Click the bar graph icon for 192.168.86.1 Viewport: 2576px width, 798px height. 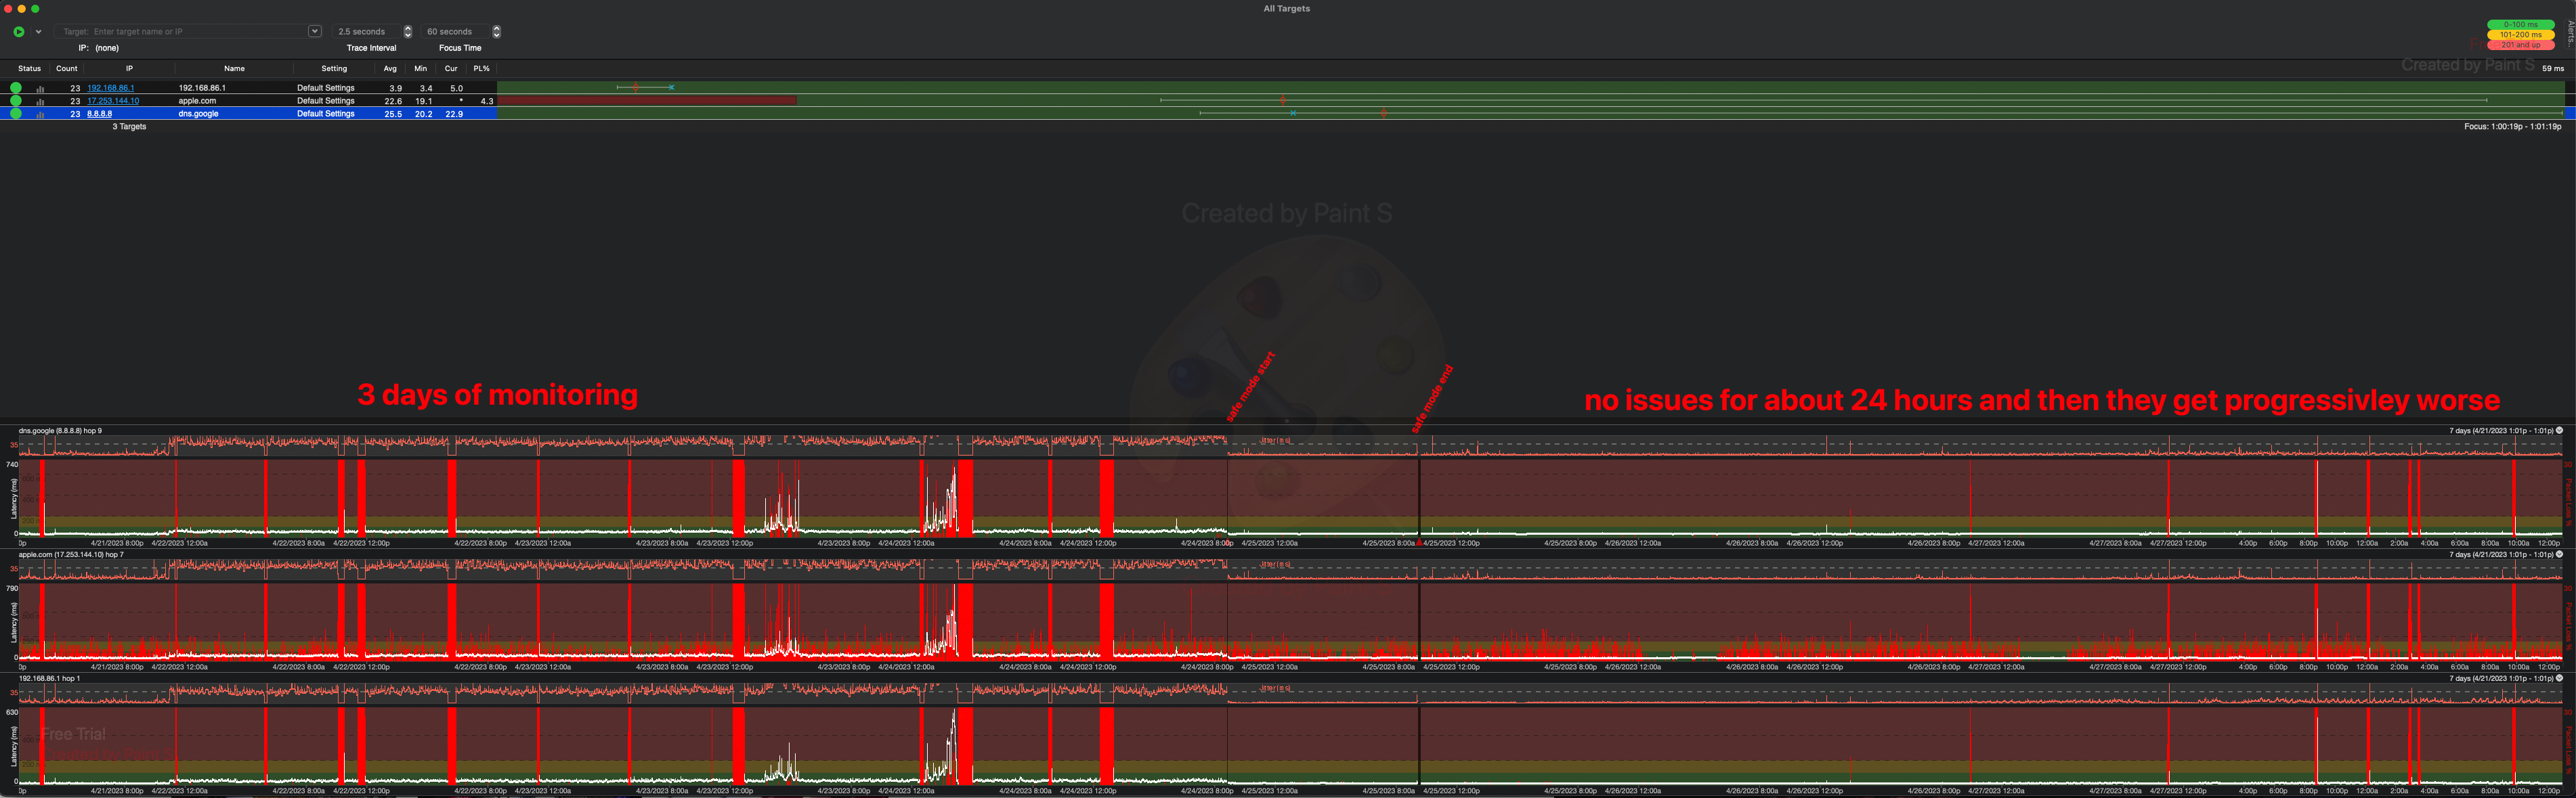pyautogui.click(x=41, y=88)
